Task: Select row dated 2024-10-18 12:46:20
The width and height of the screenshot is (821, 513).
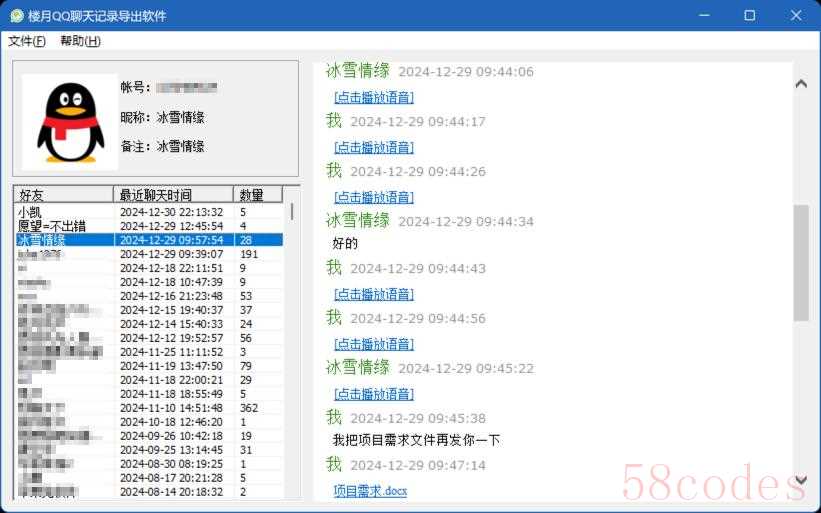Action: [150, 422]
